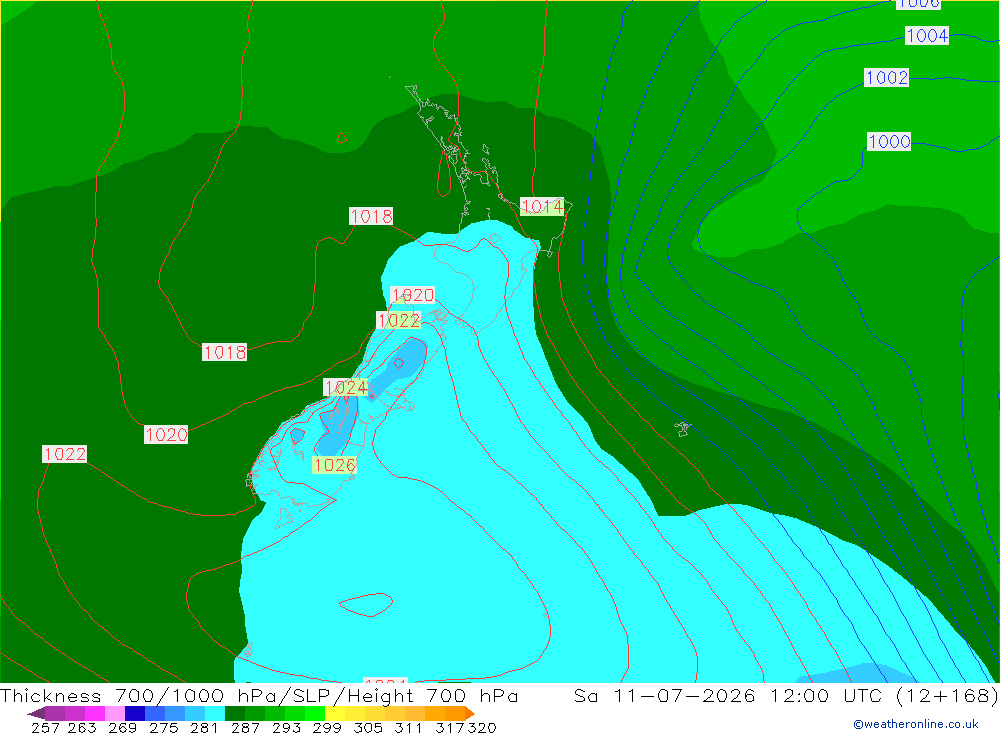Pick the dark blue legend swatch
The image size is (1000, 733).
[135, 713]
